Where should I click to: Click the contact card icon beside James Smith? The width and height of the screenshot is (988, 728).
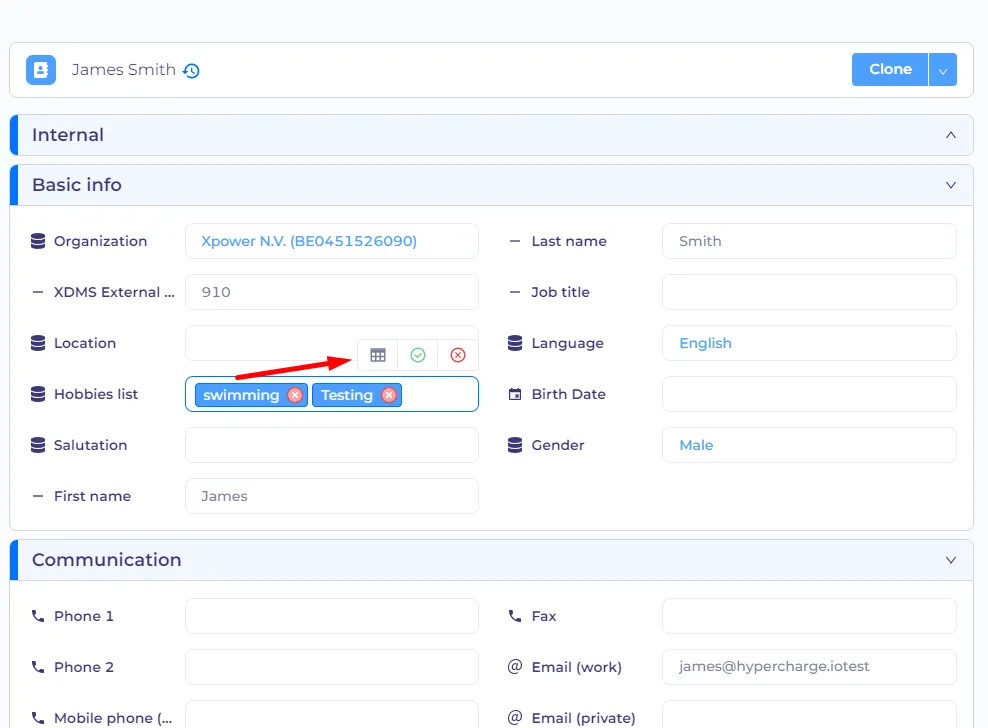pyautogui.click(x=41, y=70)
